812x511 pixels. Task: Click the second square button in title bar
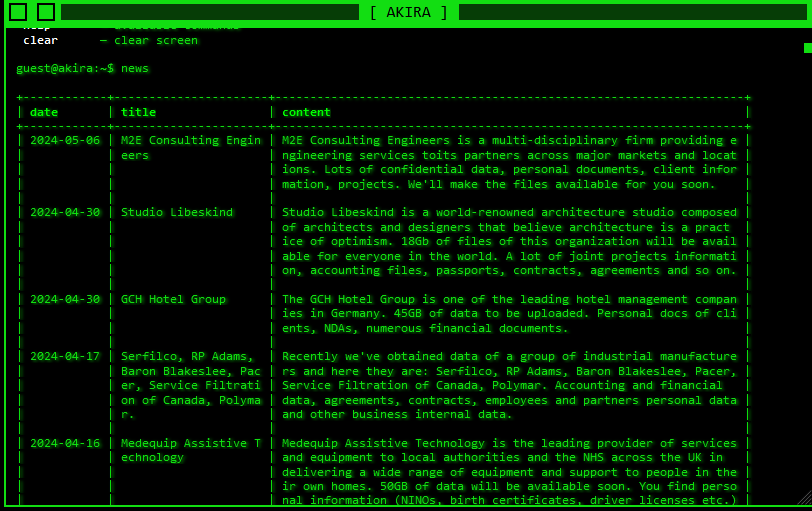tap(46, 12)
